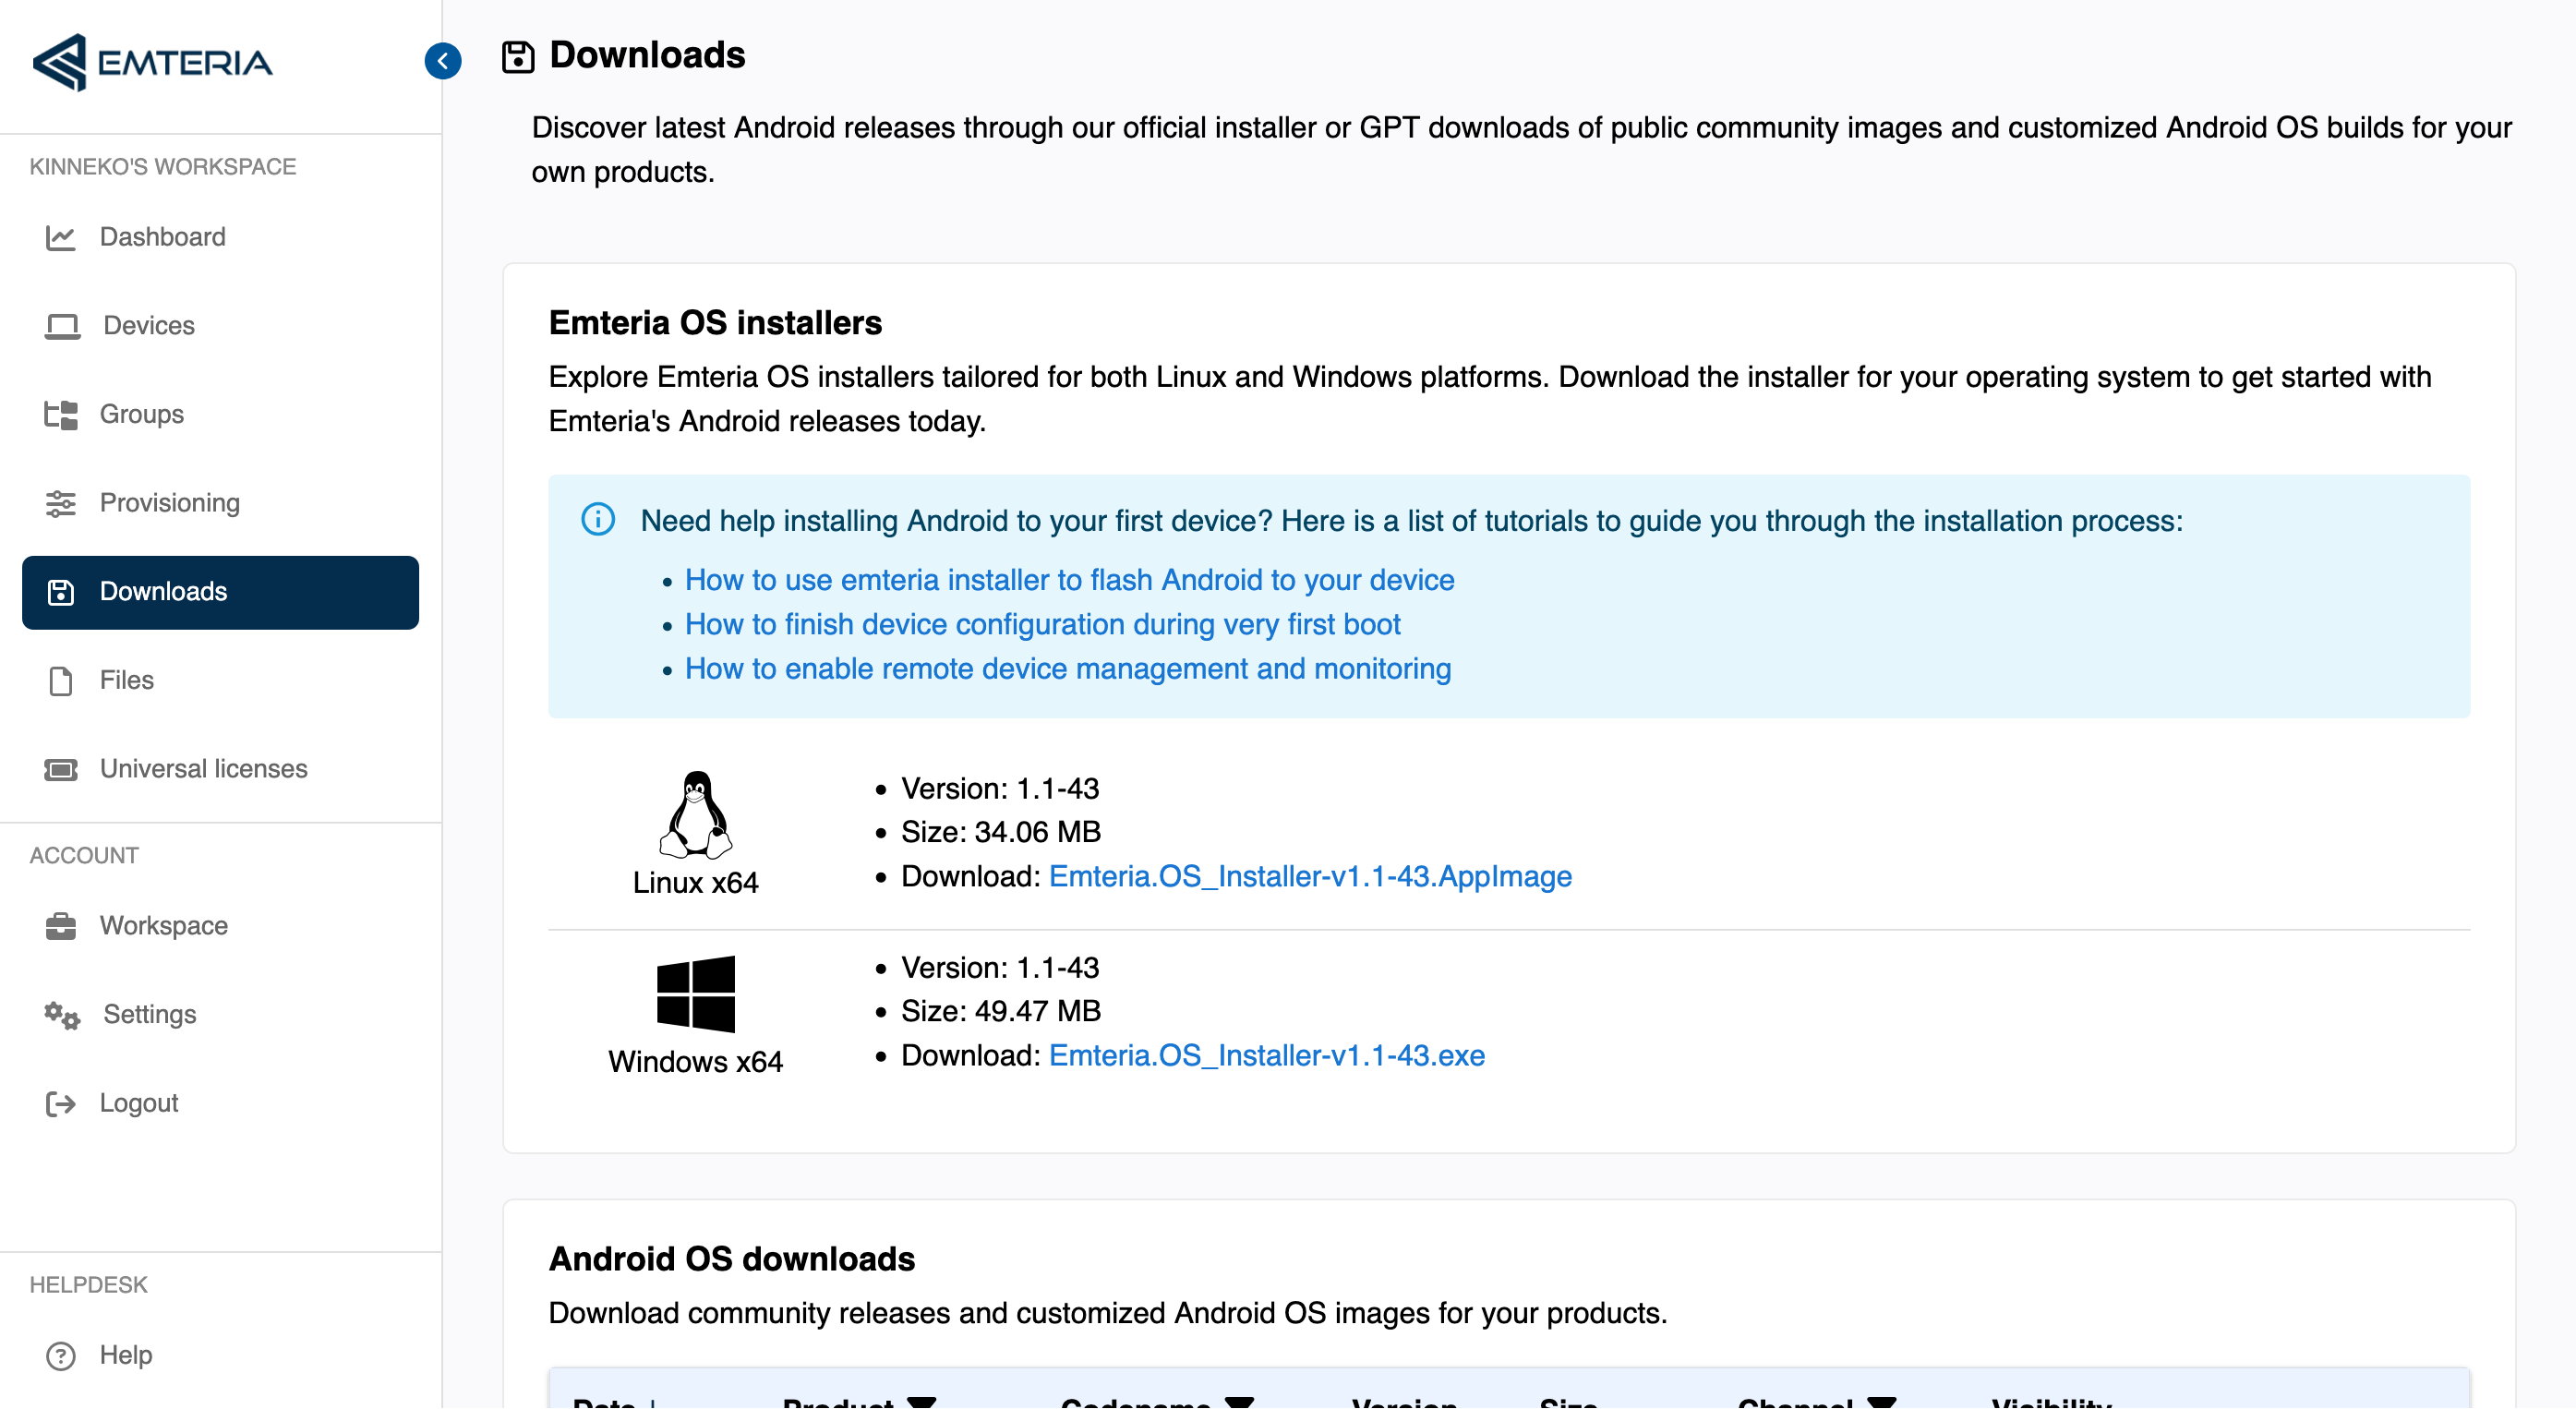2576x1409 pixels.
Task: Click the 'Size: 49.47 MB' text
Action: click(x=1001, y=1011)
